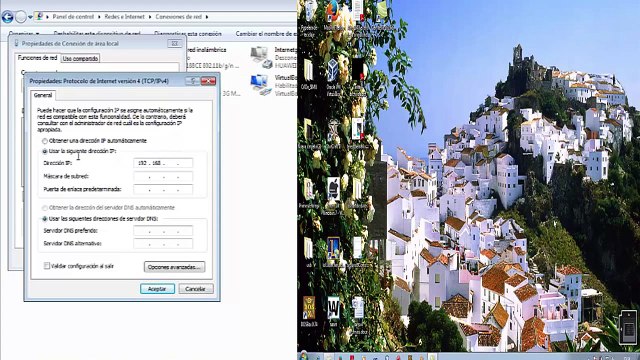This screenshot has width=640, height=360.
Task: Expand arrow after Redes e Internet breadcrumb
Action: (x=150, y=17)
